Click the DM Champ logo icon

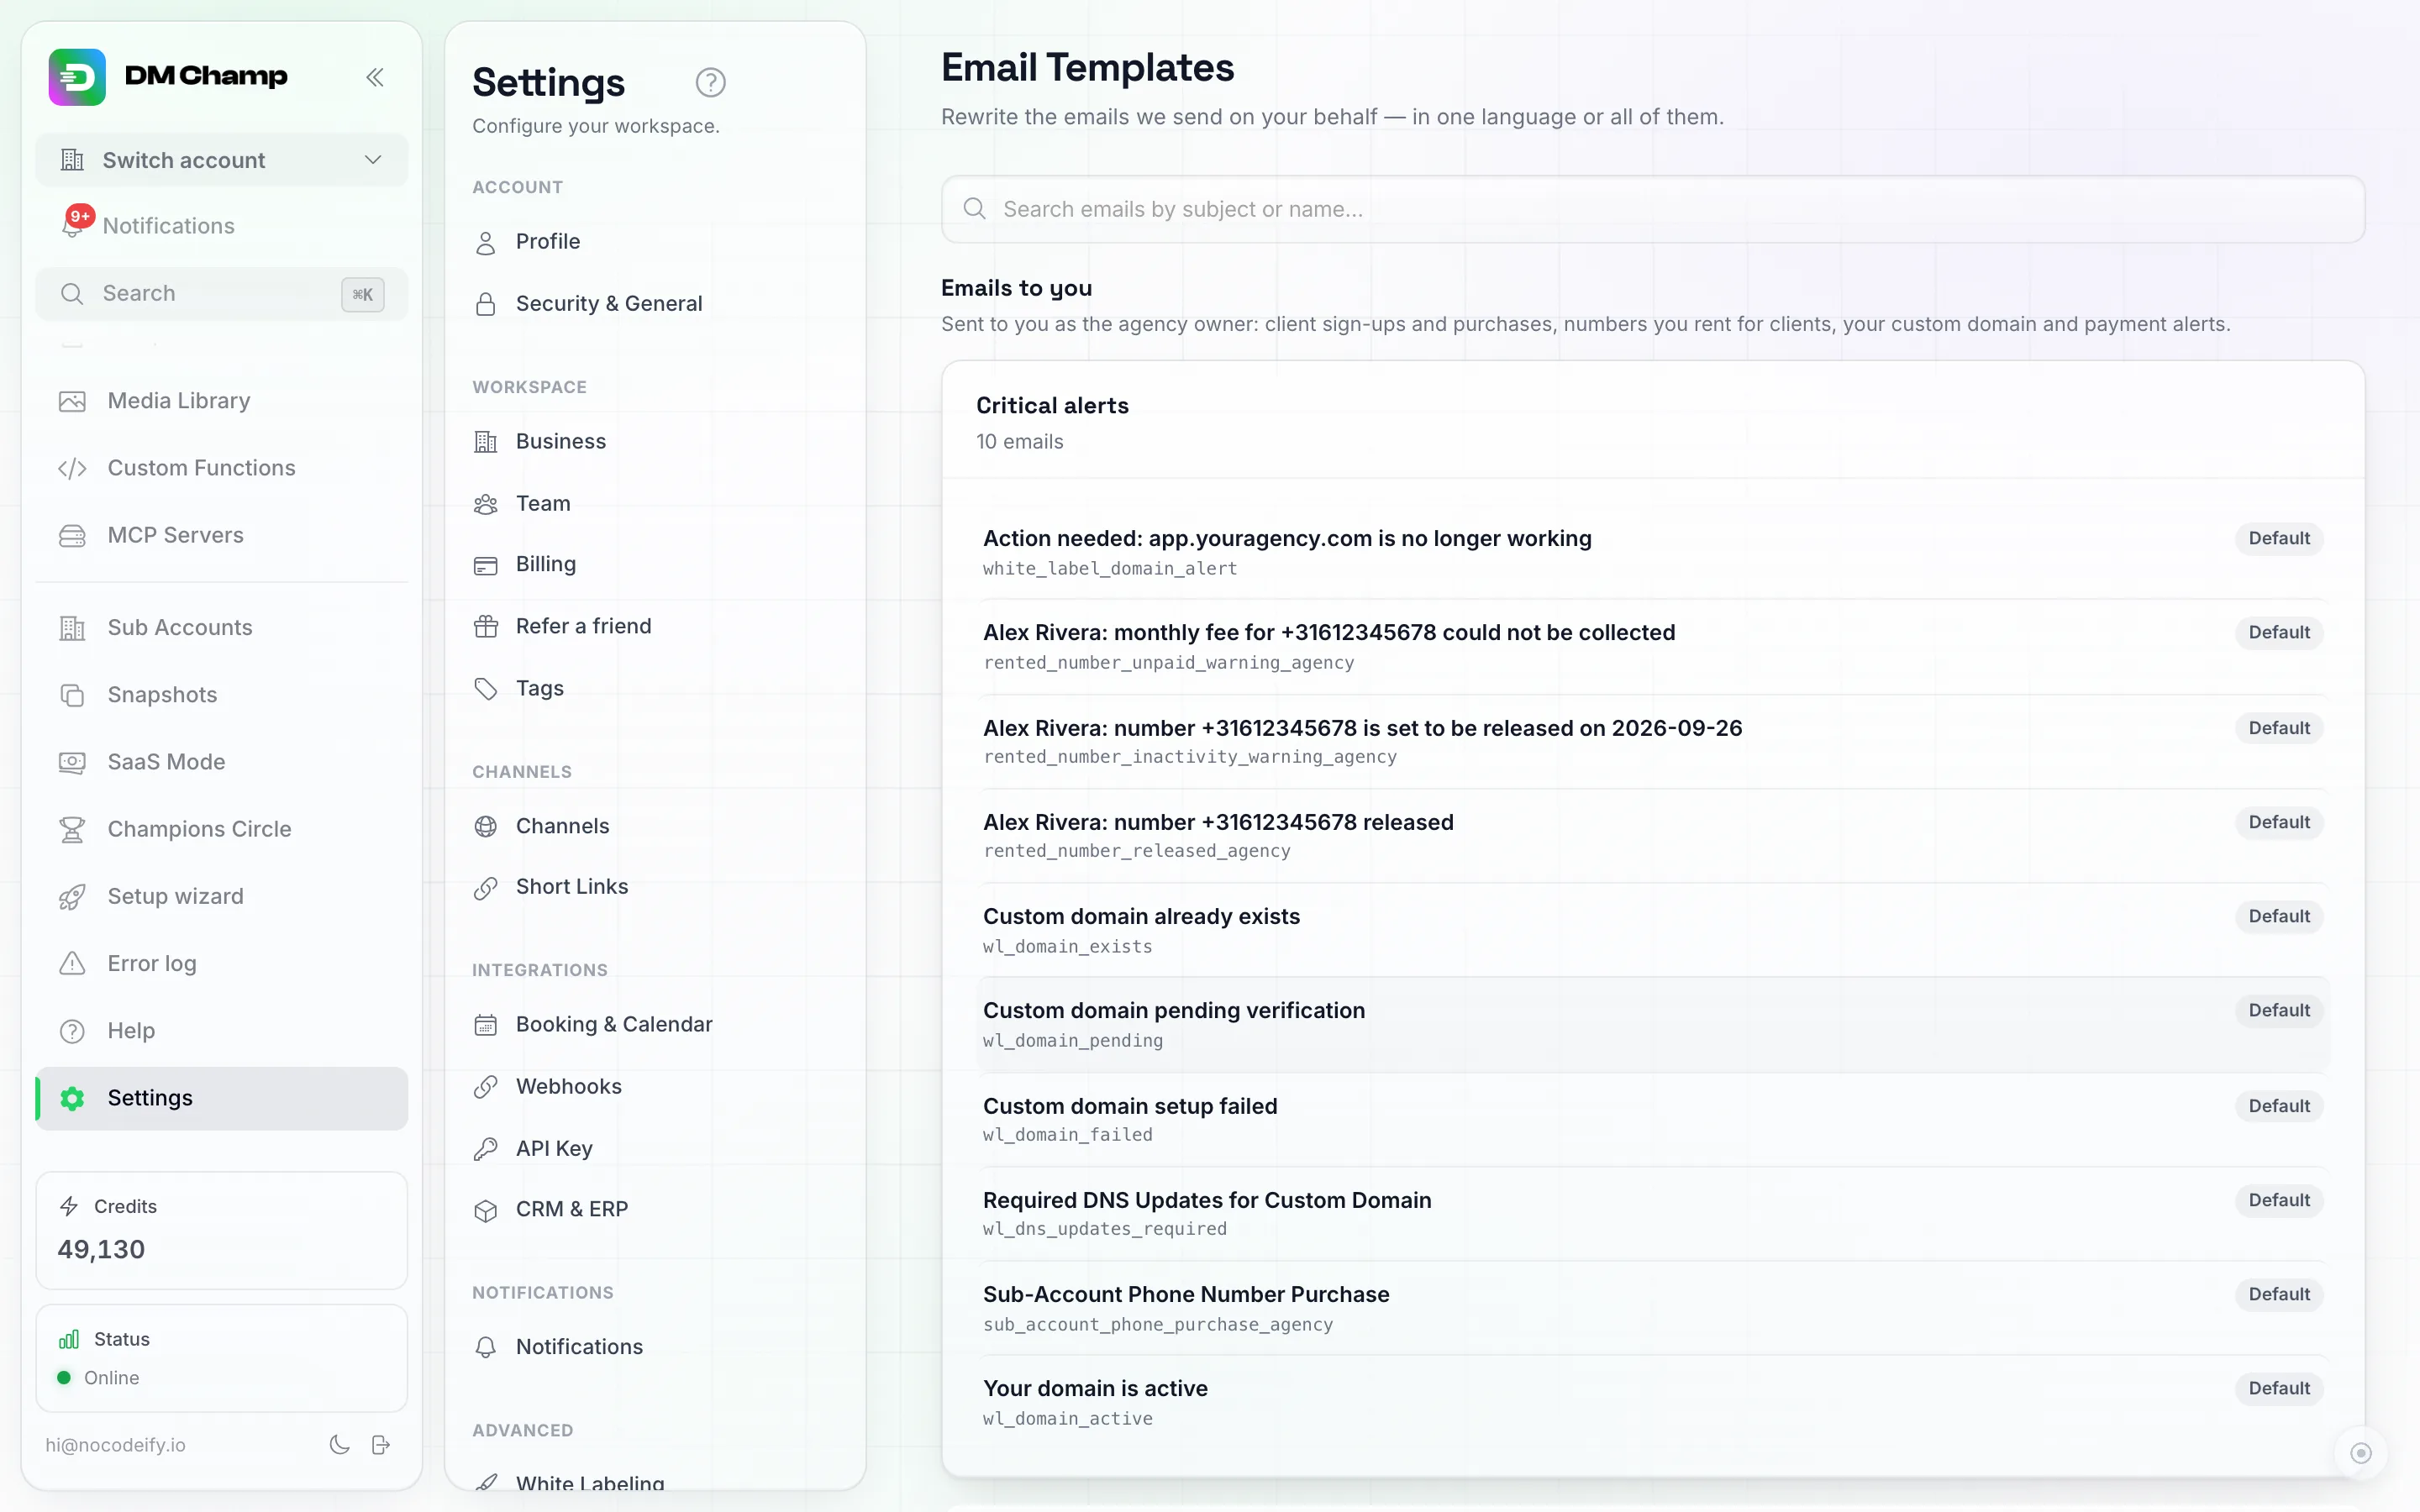coord(77,77)
